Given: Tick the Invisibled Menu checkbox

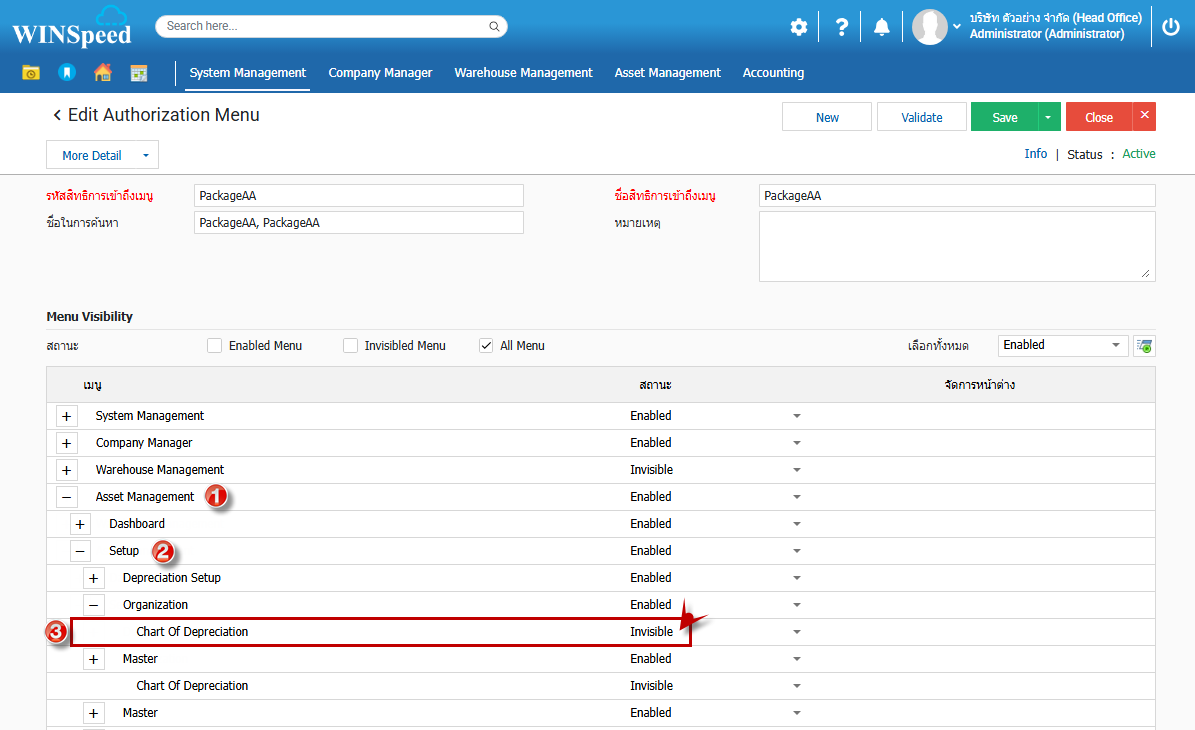Looking at the screenshot, I should pyautogui.click(x=350, y=346).
